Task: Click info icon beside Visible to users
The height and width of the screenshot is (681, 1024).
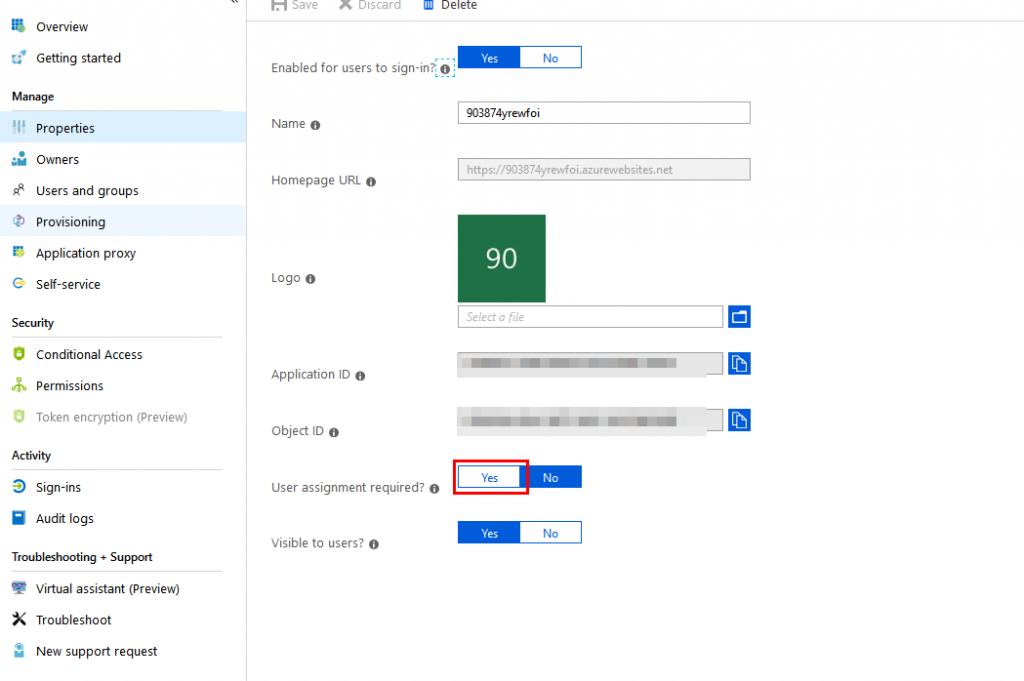Action: [x=374, y=544]
